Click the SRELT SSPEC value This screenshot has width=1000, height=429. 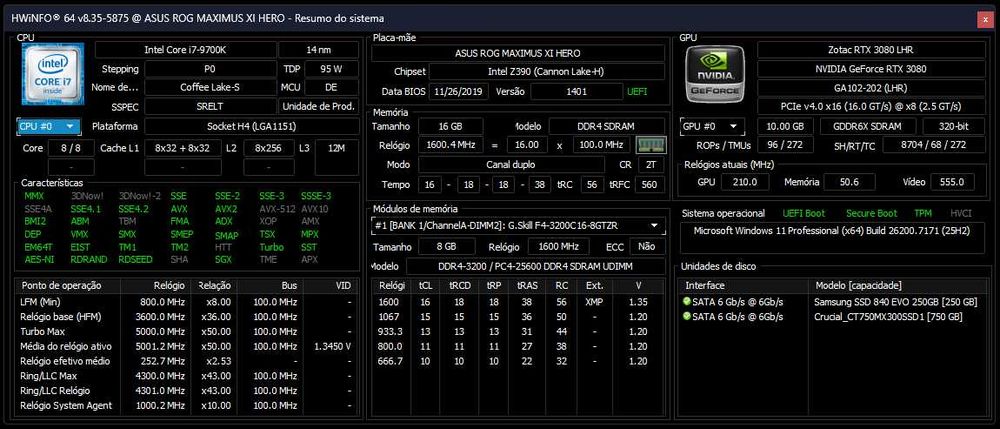(x=209, y=106)
